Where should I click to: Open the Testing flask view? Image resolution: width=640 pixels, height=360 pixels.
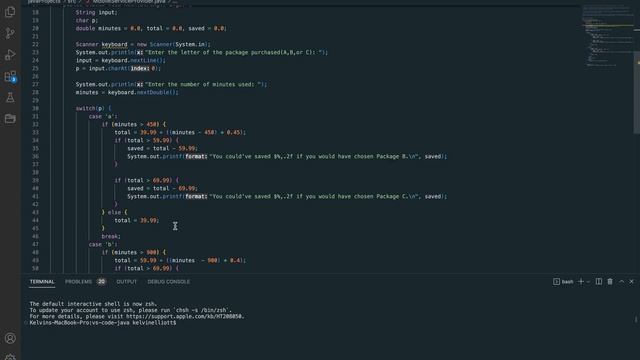pos(10,98)
